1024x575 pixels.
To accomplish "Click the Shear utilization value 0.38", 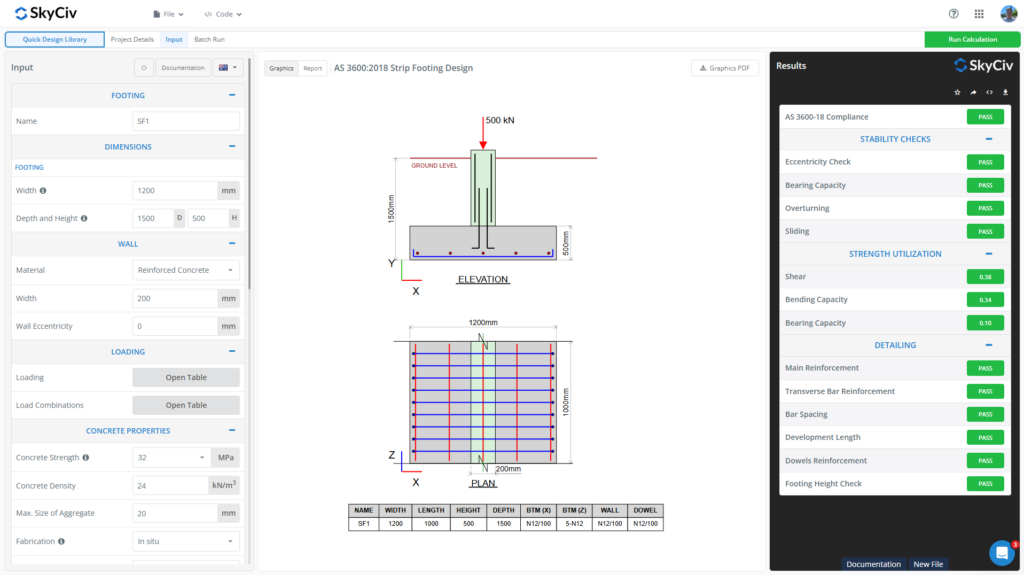I will pyautogui.click(x=985, y=276).
